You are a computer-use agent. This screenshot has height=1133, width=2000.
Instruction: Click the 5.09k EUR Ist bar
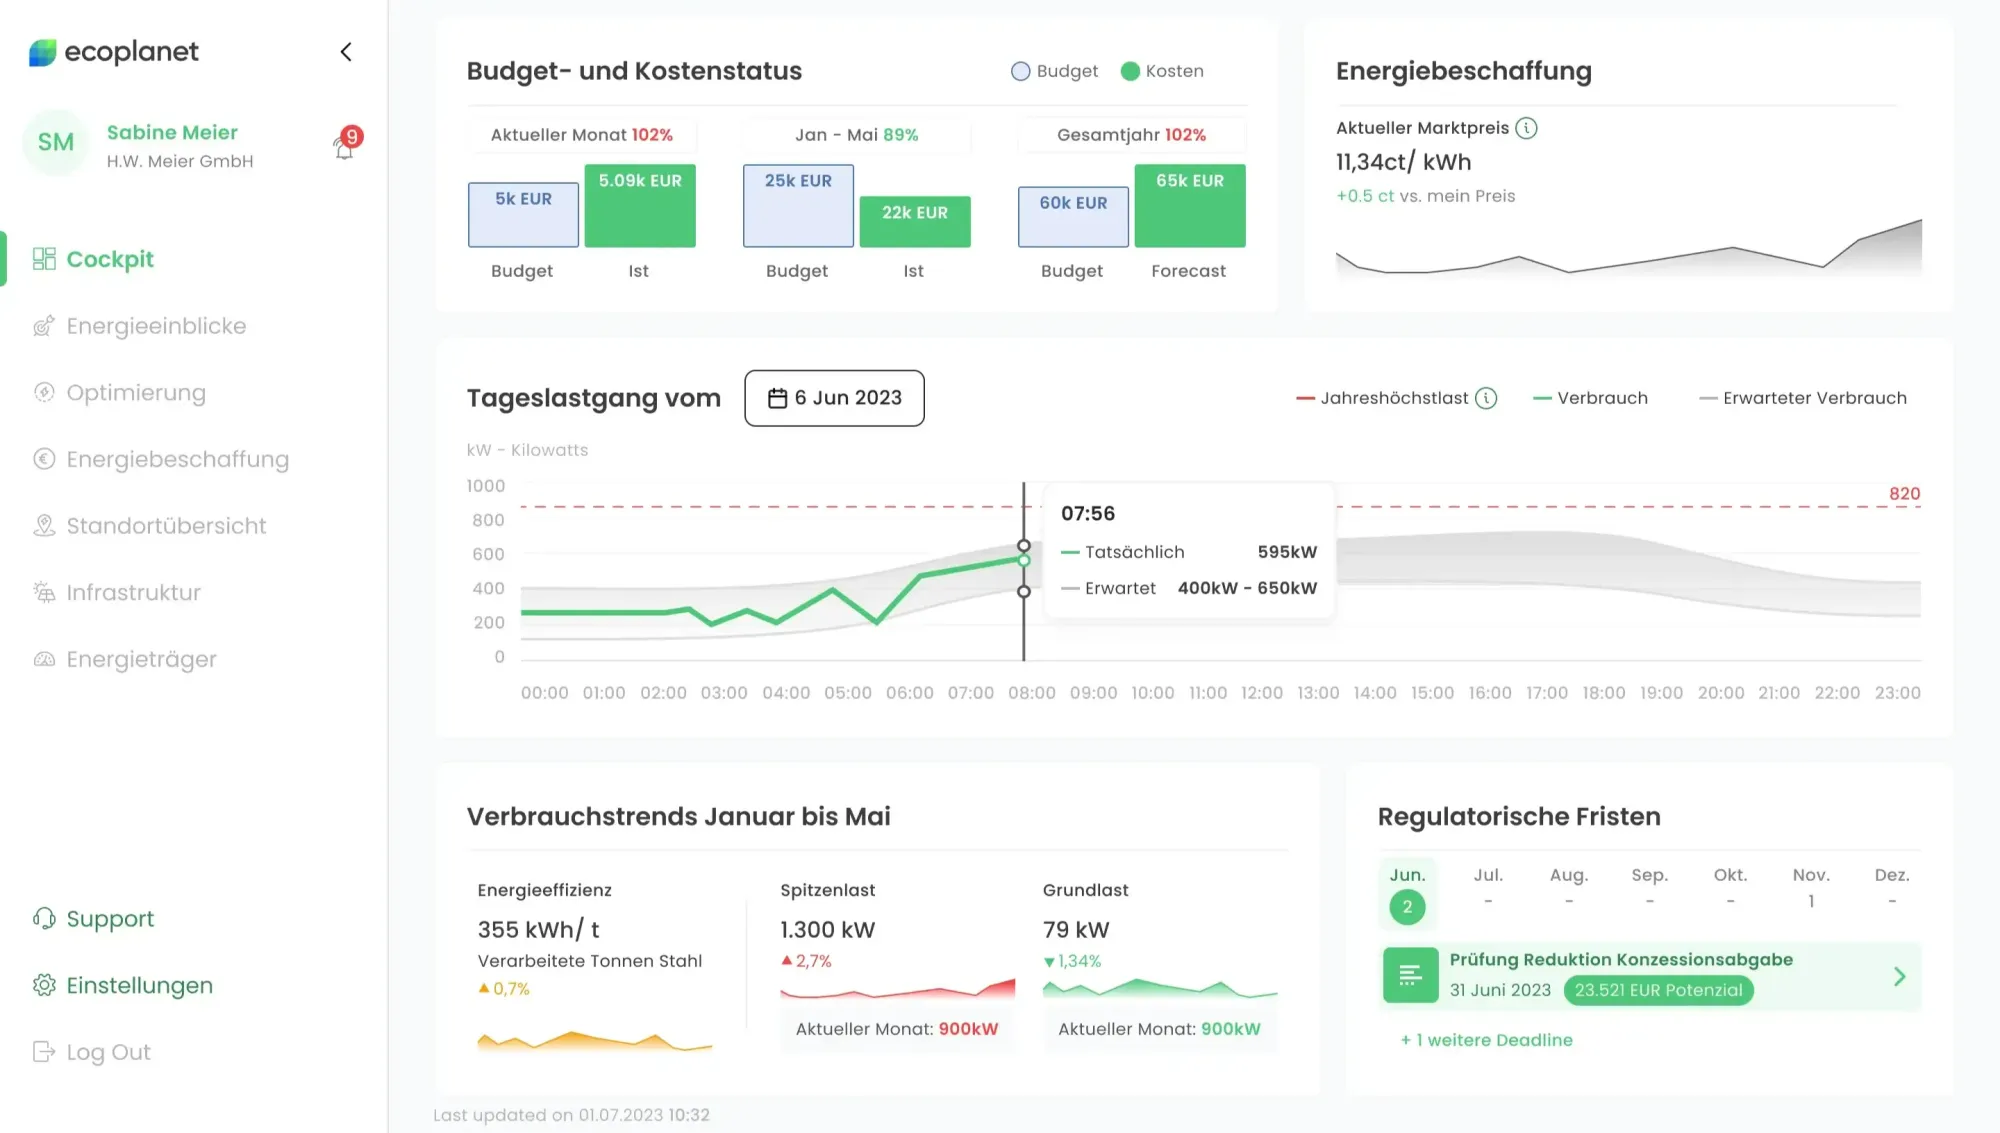tap(640, 205)
